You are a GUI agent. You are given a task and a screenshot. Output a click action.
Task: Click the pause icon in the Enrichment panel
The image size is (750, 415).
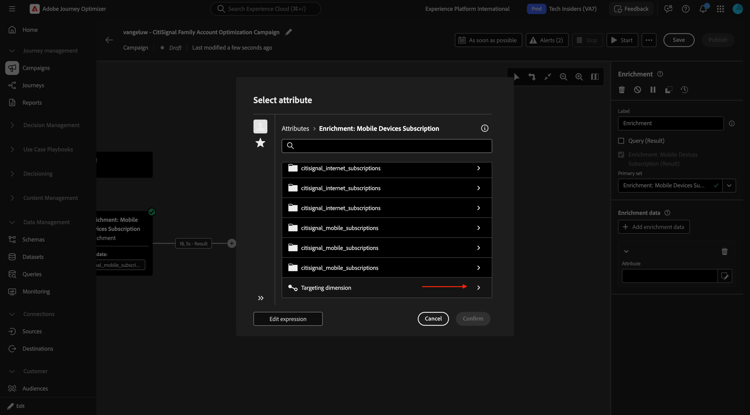(x=653, y=90)
